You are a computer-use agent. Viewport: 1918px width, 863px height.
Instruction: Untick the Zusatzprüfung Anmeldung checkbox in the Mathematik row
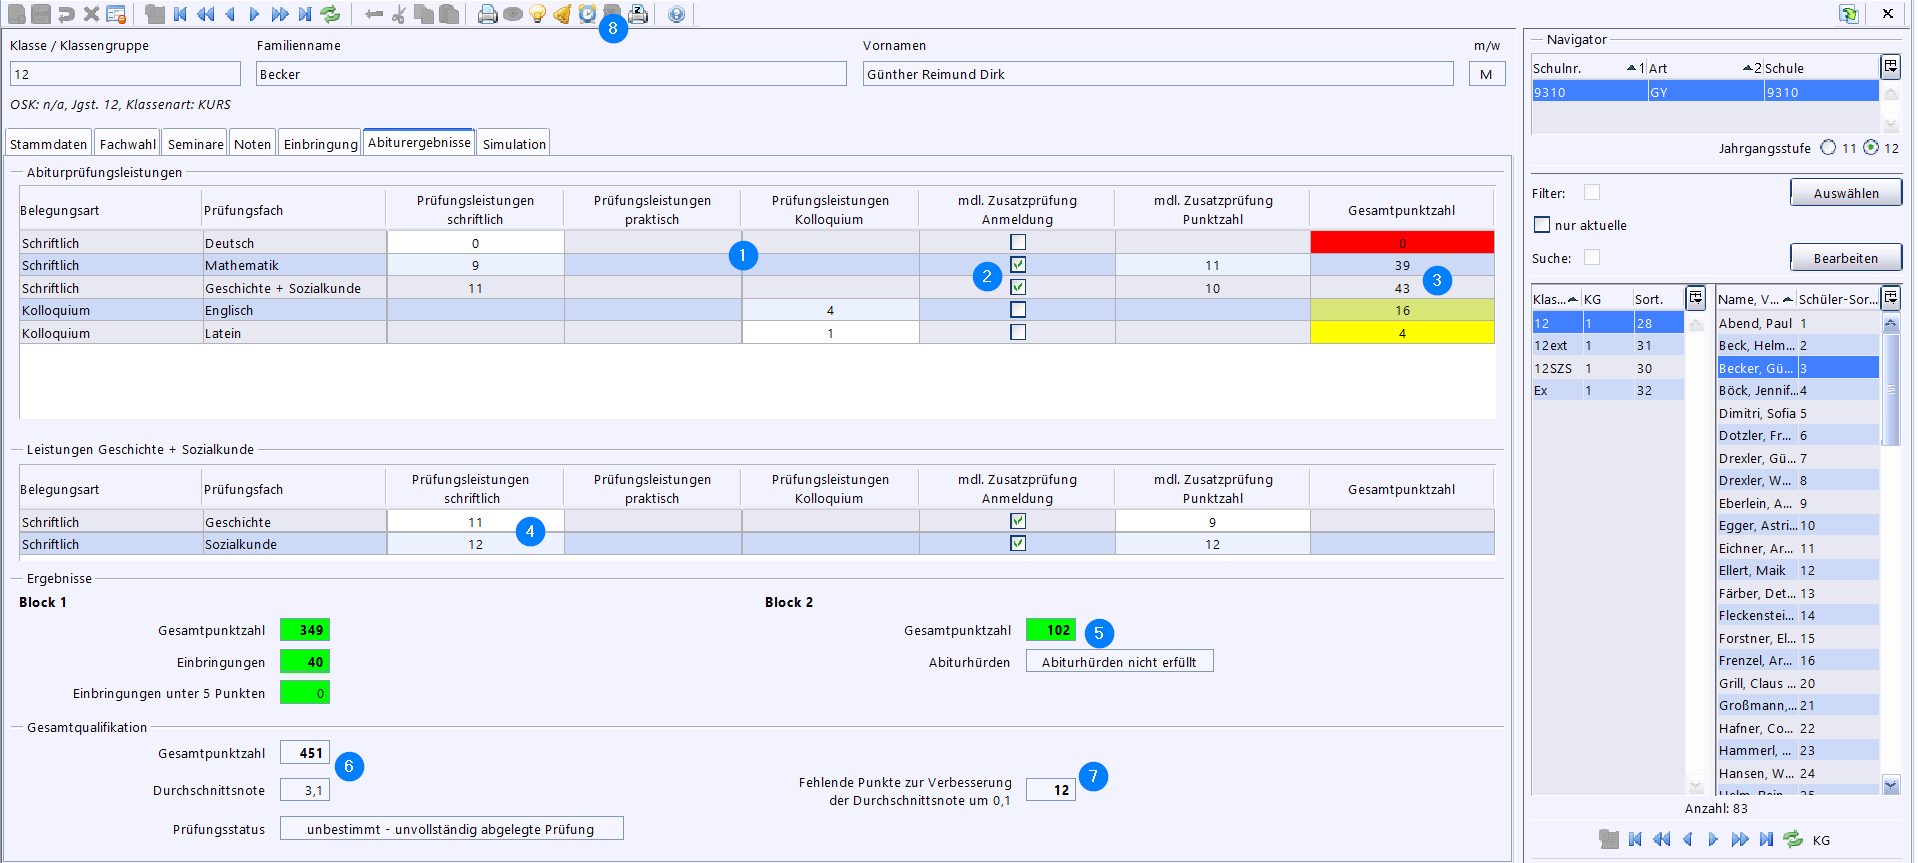click(1018, 264)
